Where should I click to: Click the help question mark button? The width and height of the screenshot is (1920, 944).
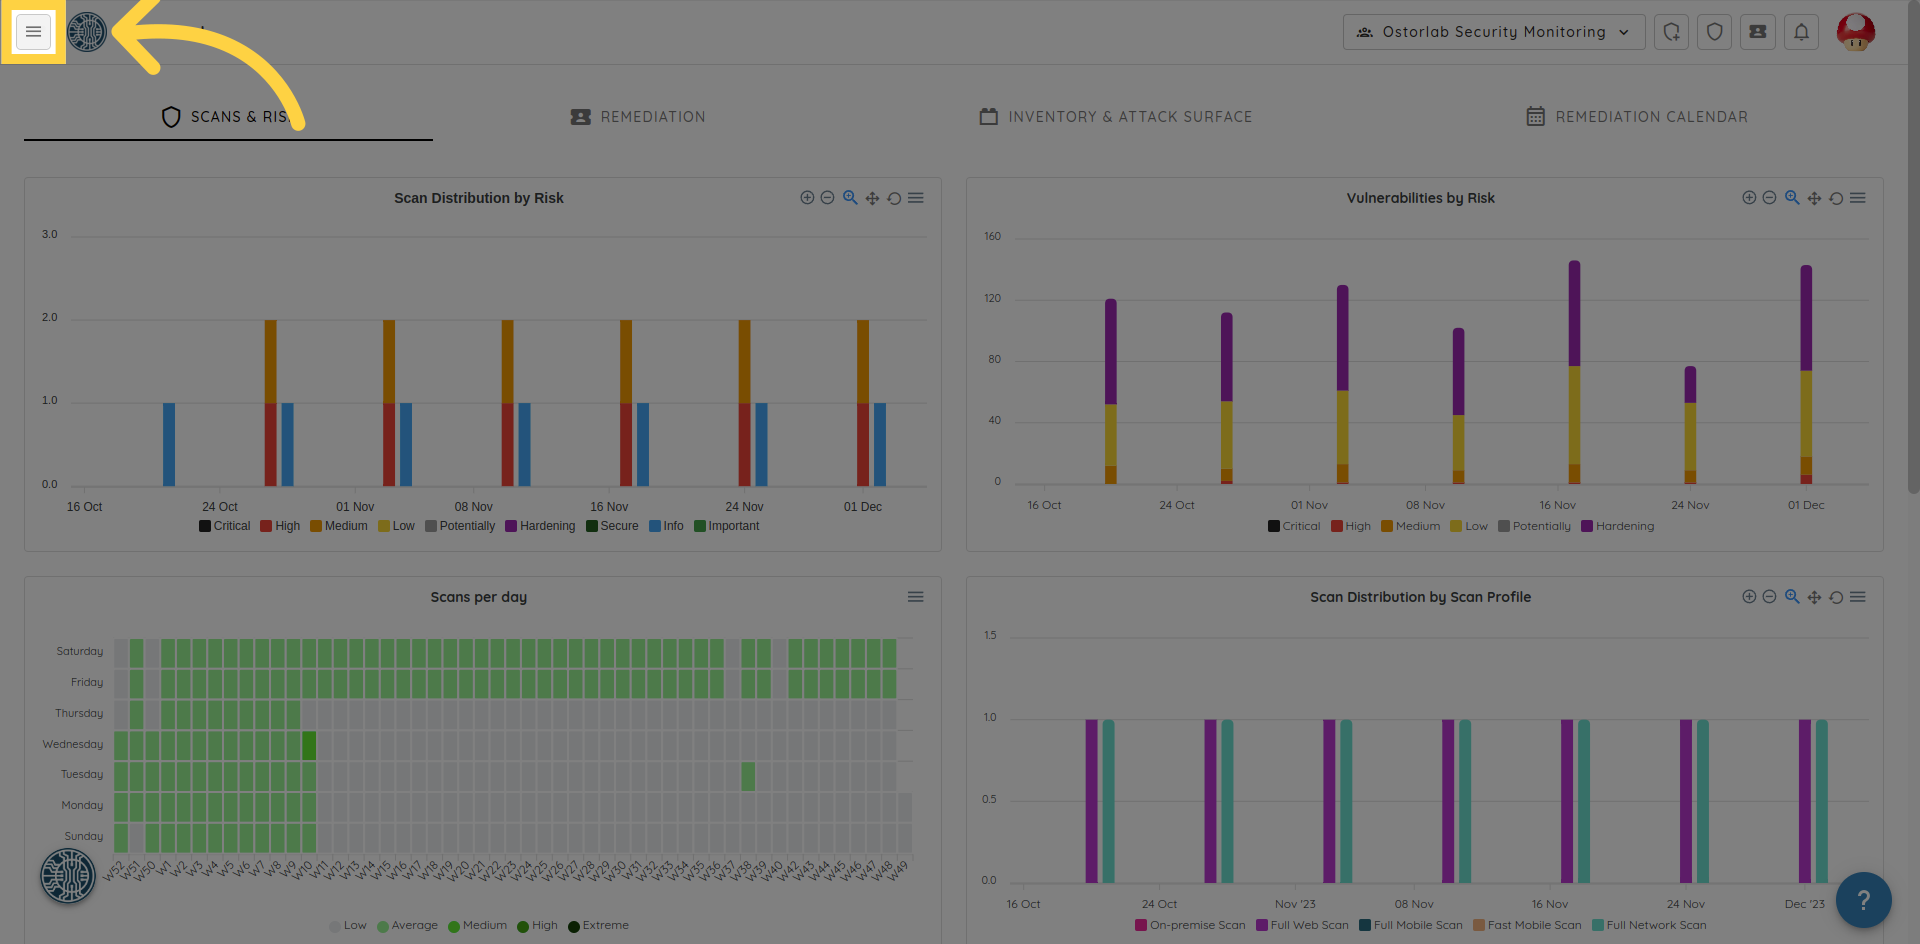[x=1863, y=900]
